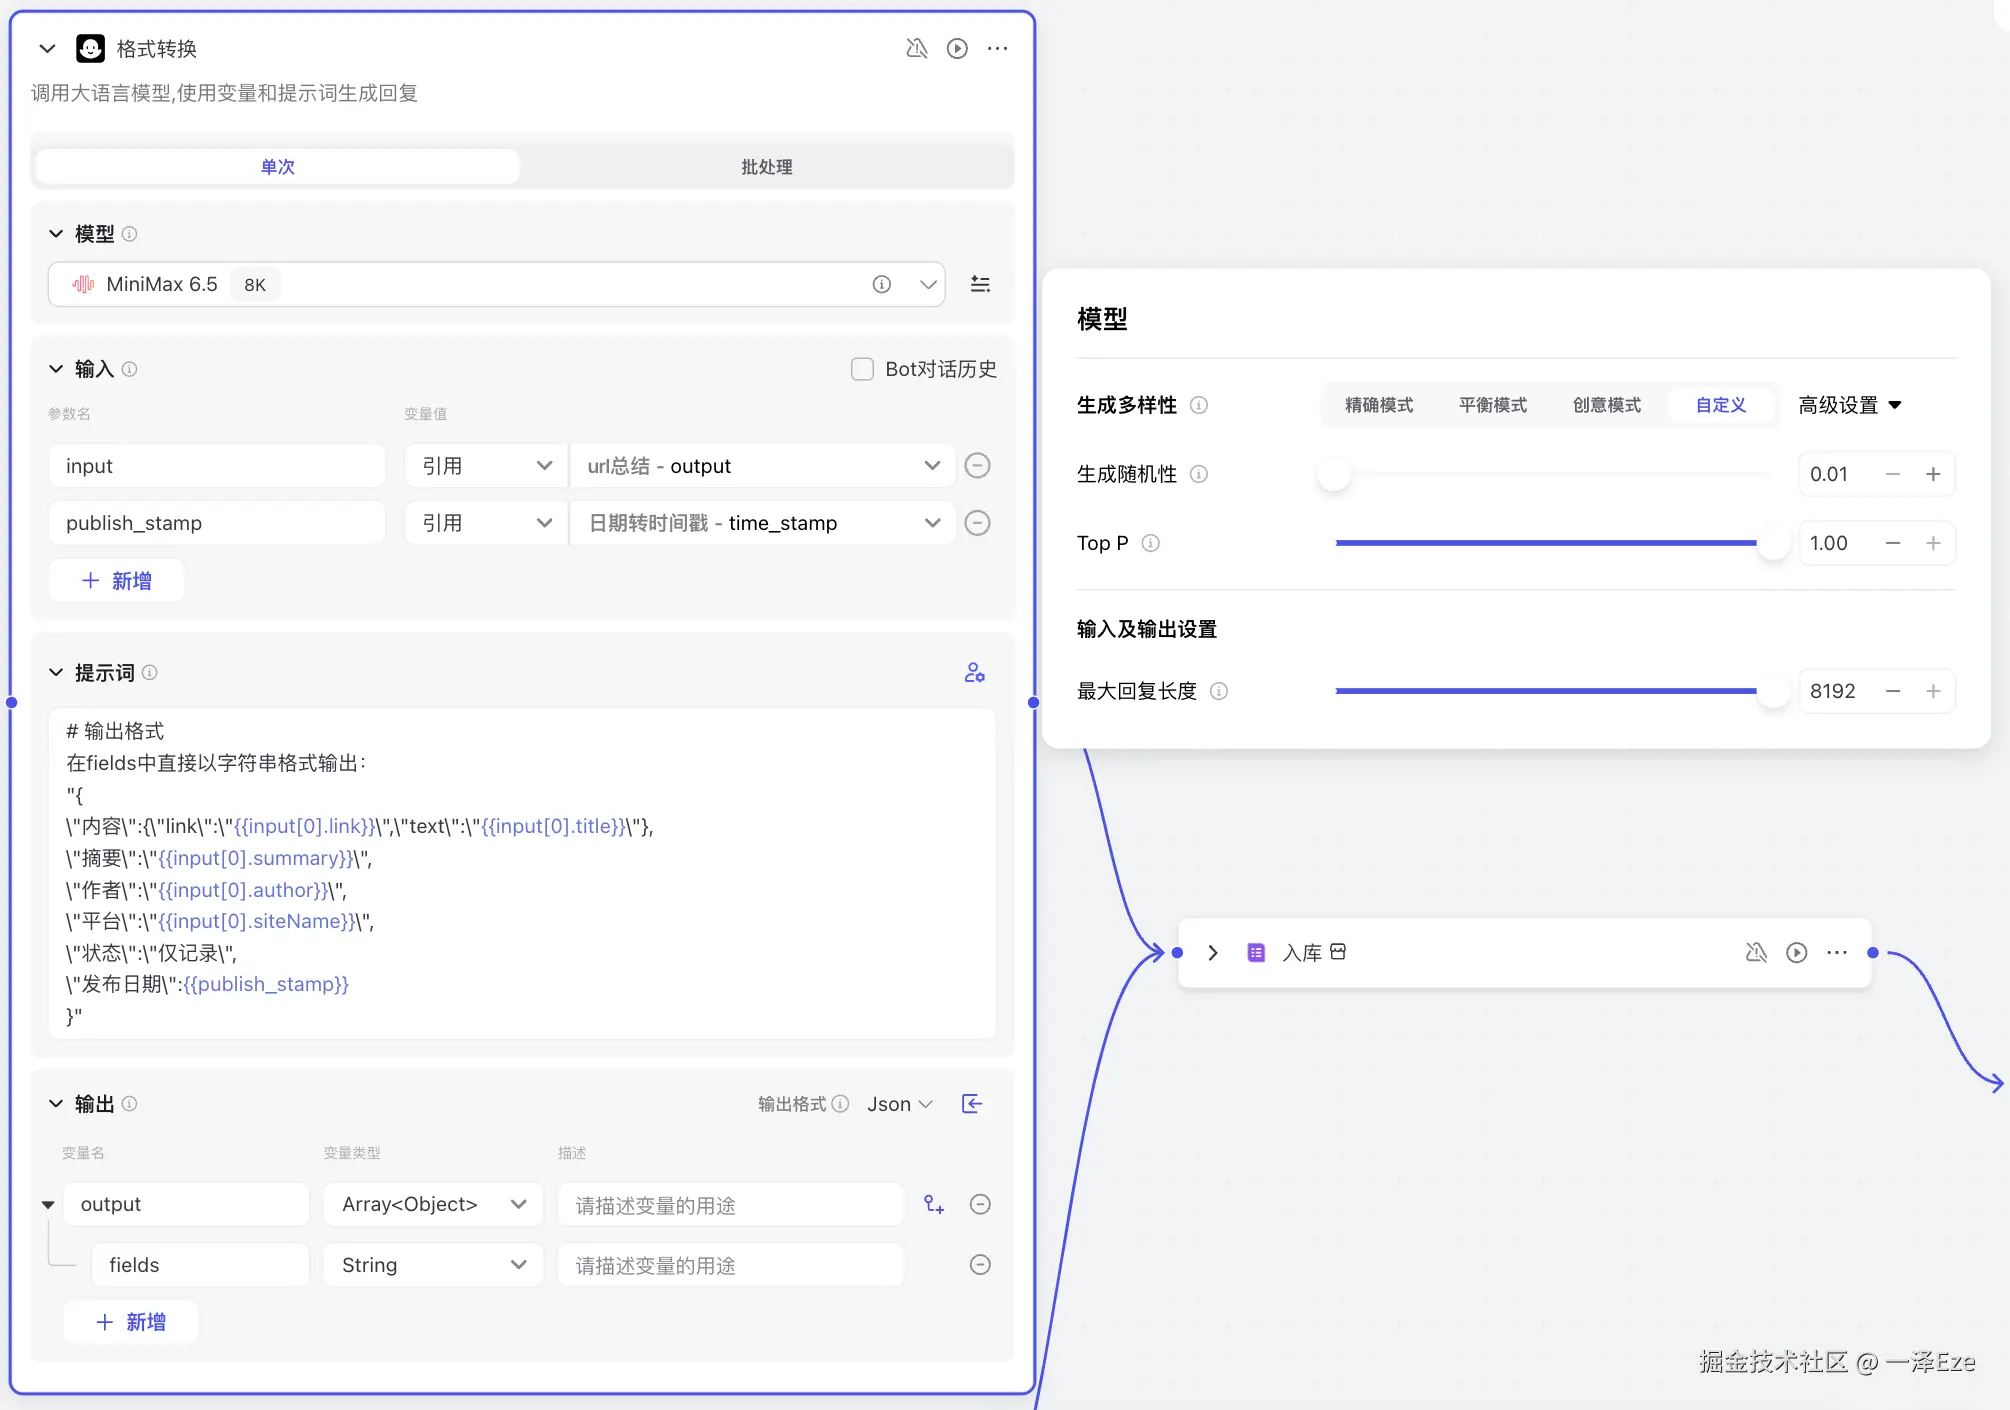The image size is (2010, 1410).
Task: Remove the publish_stamp input row
Action: (x=977, y=523)
